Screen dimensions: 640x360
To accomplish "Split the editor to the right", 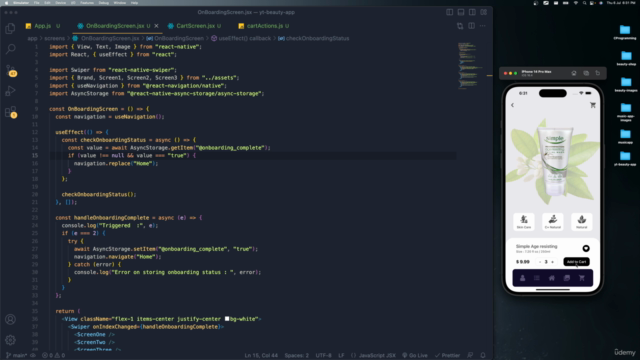I will click(471, 26).
